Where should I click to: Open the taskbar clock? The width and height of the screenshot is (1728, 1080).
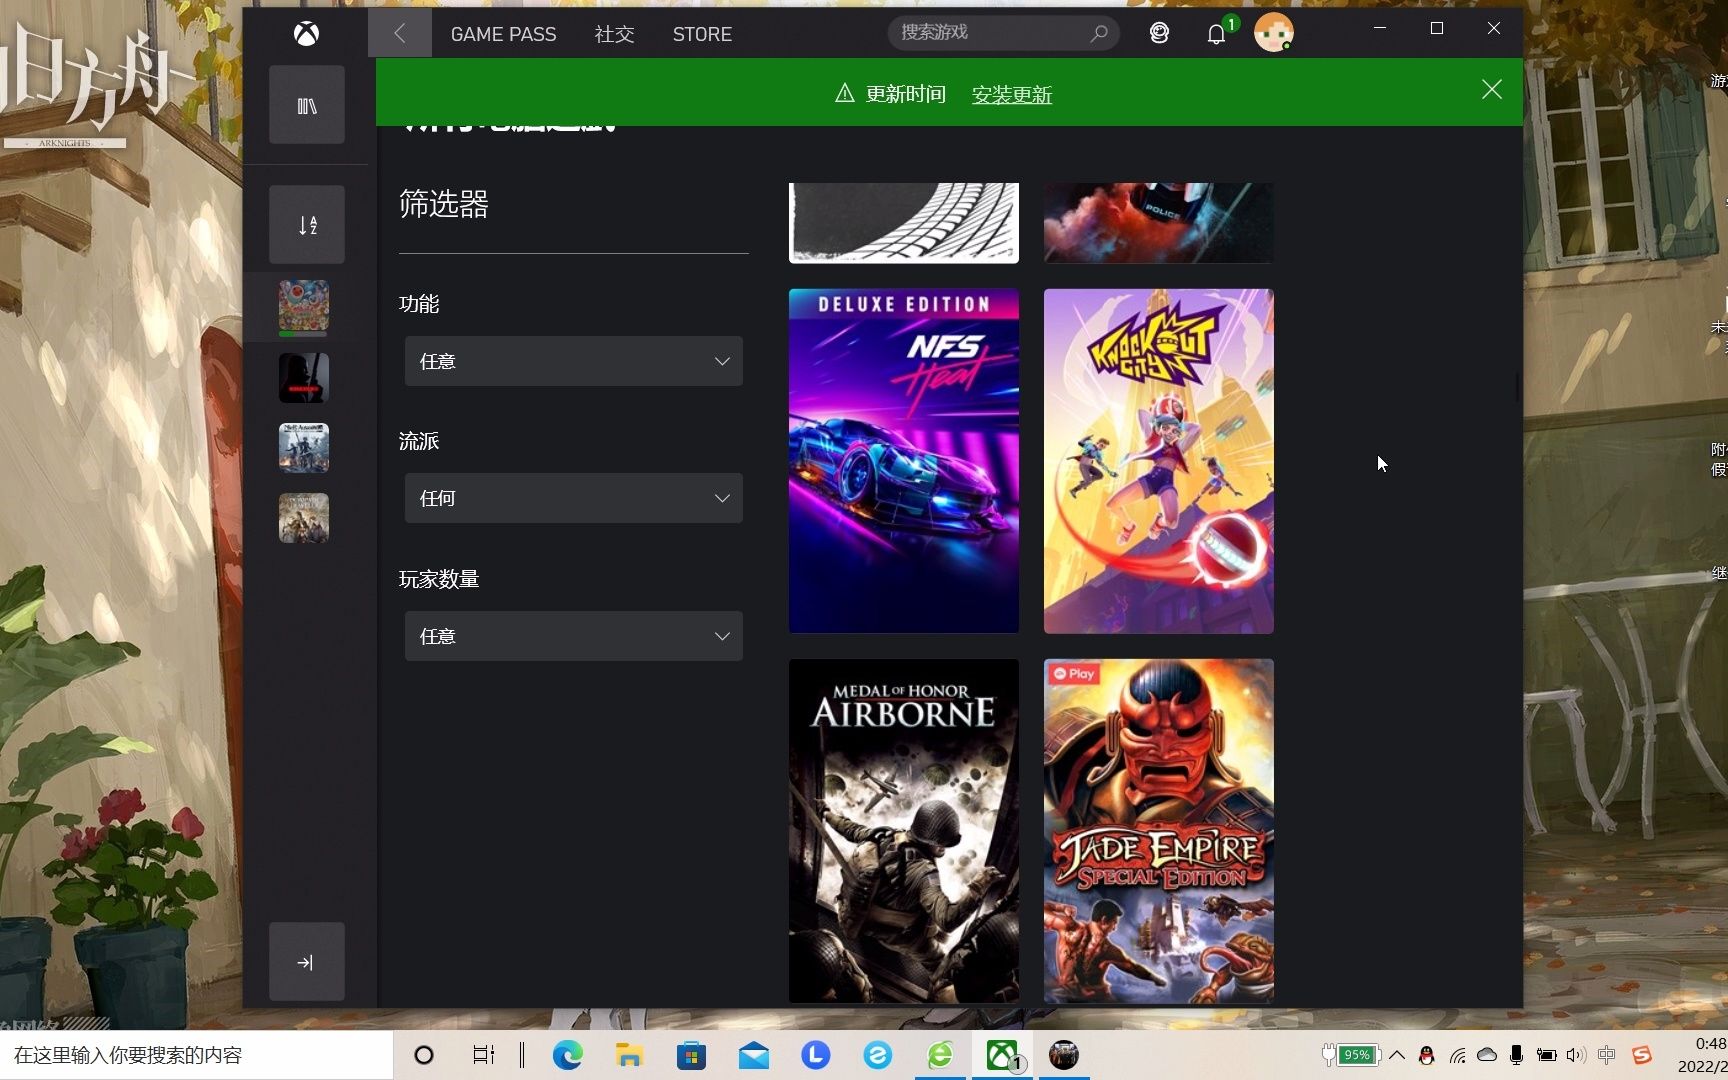coord(1703,1055)
